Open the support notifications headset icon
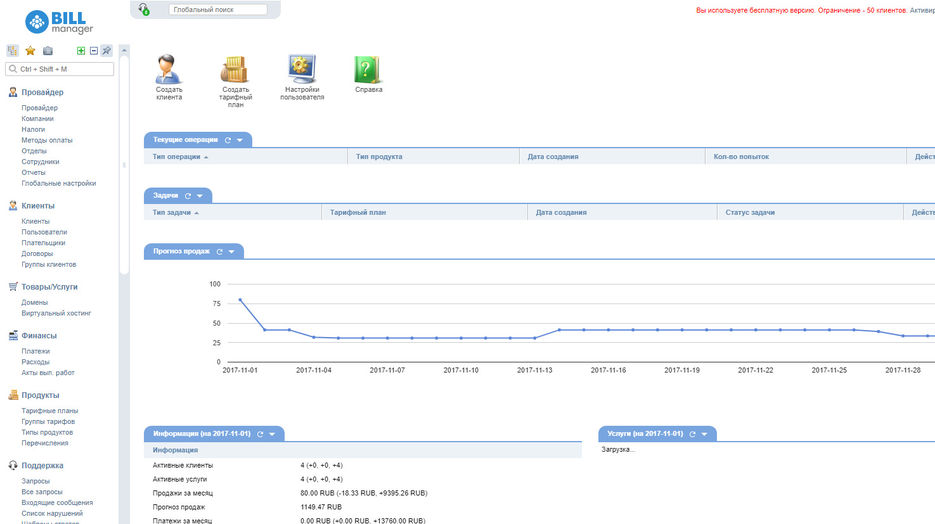Screen dimensions: 935x524 click(x=144, y=9)
